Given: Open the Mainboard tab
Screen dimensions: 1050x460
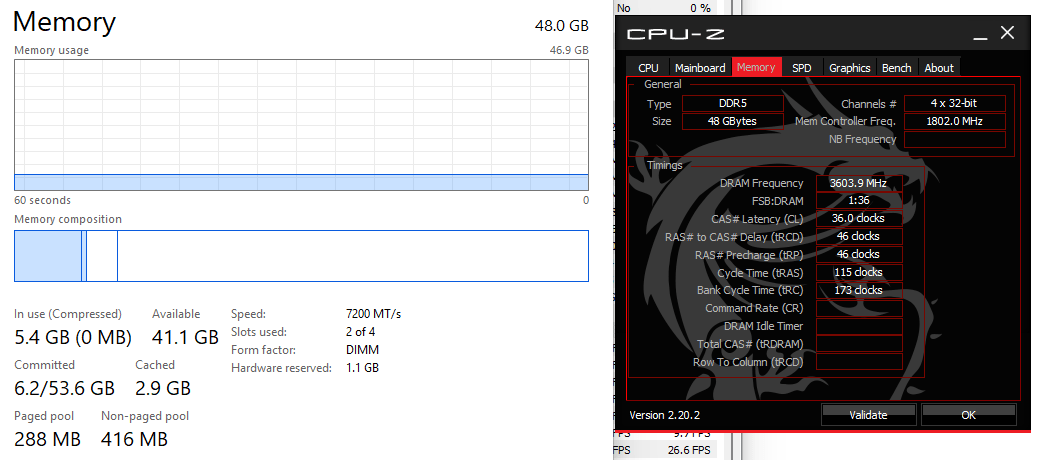Looking at the screenshot, I should click(x=700, y=68).
